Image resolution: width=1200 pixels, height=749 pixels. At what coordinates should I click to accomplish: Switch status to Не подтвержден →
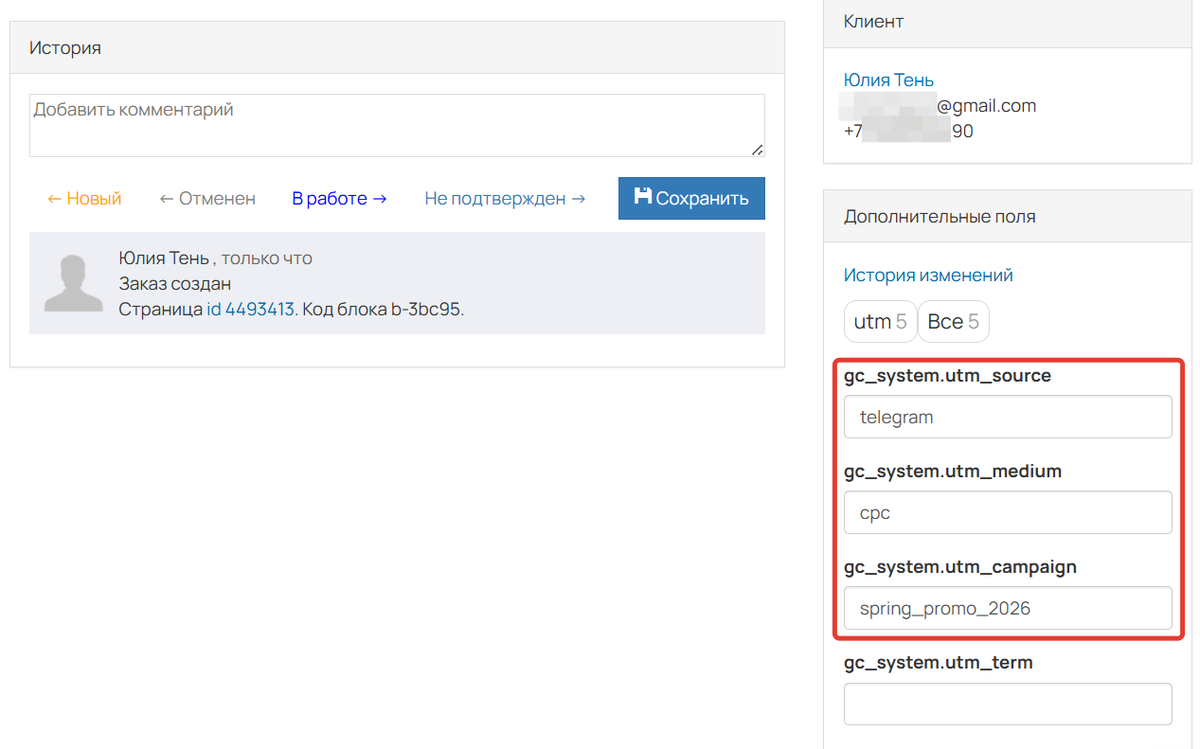tap(505, 199)
